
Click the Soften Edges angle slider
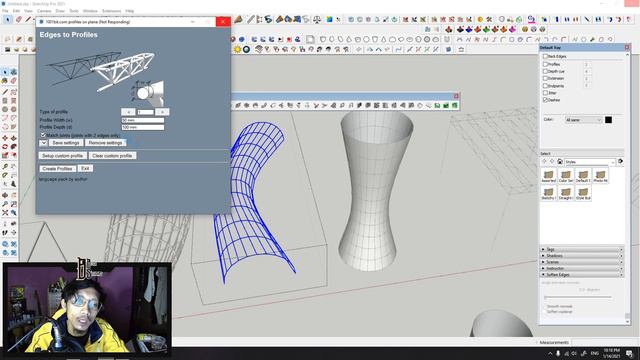pyautogui.click(x=578, y=297)
